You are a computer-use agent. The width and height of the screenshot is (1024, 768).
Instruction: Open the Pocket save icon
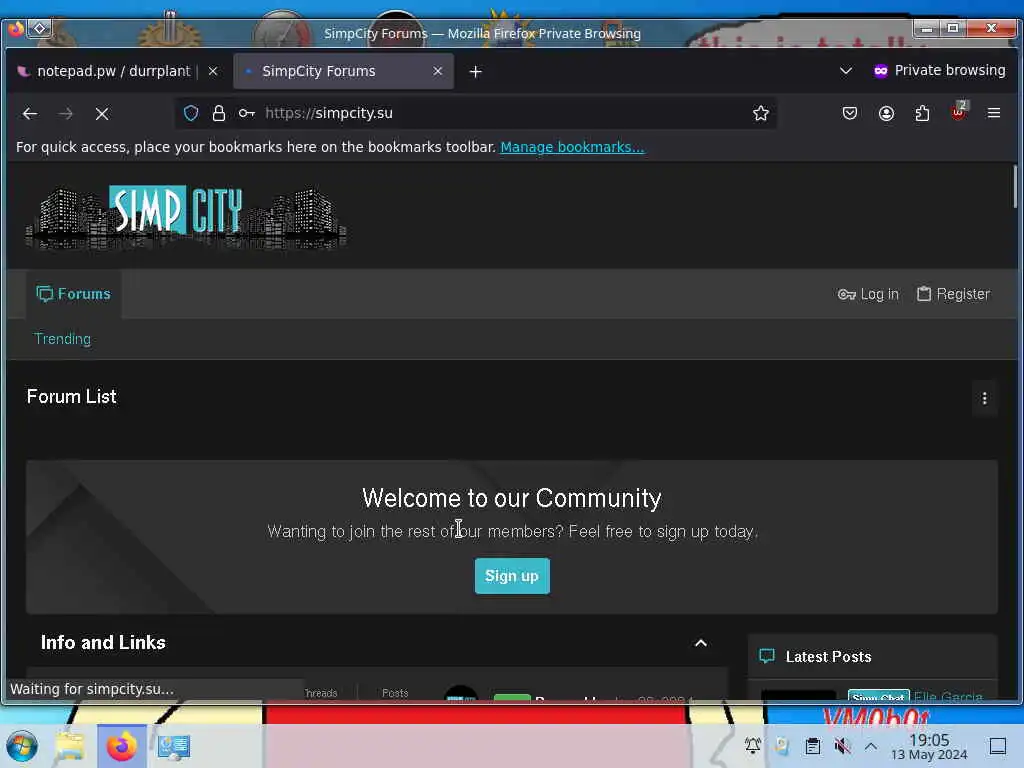tap(850, 113)
